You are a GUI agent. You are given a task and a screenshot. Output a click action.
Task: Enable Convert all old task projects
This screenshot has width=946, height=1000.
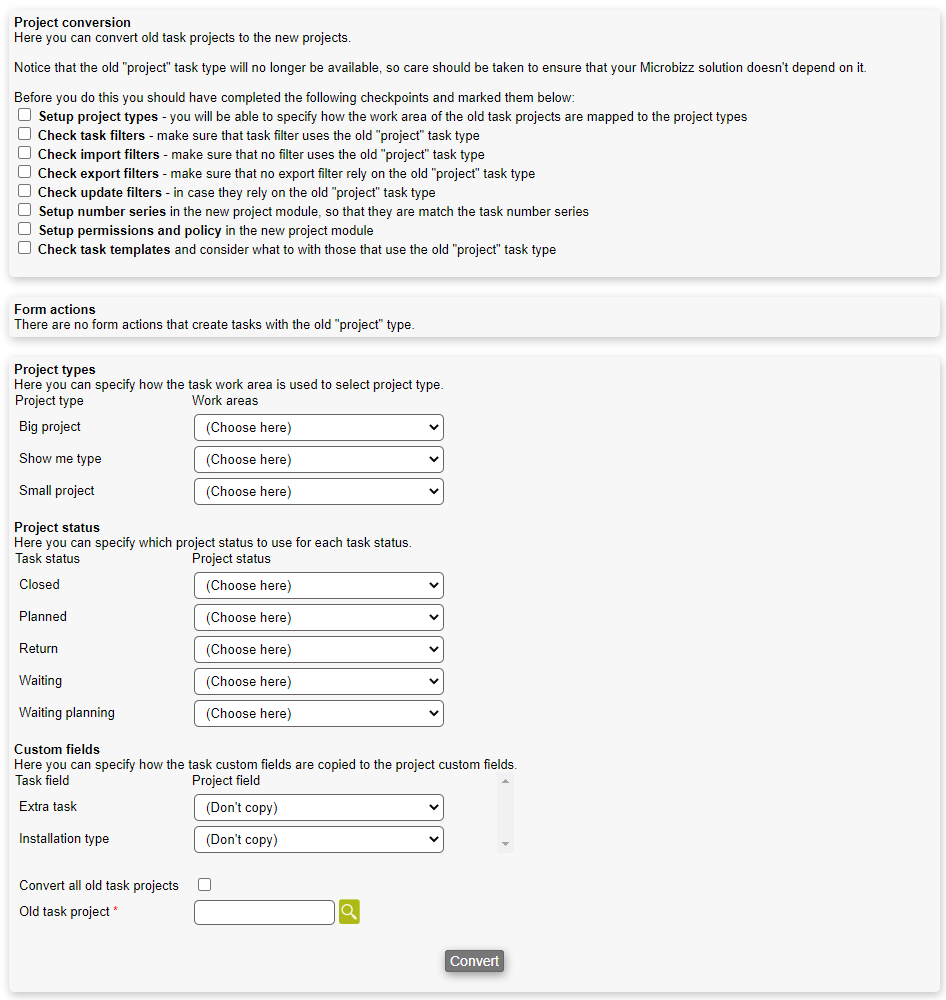pyautogui.click(x=205, y=885)
